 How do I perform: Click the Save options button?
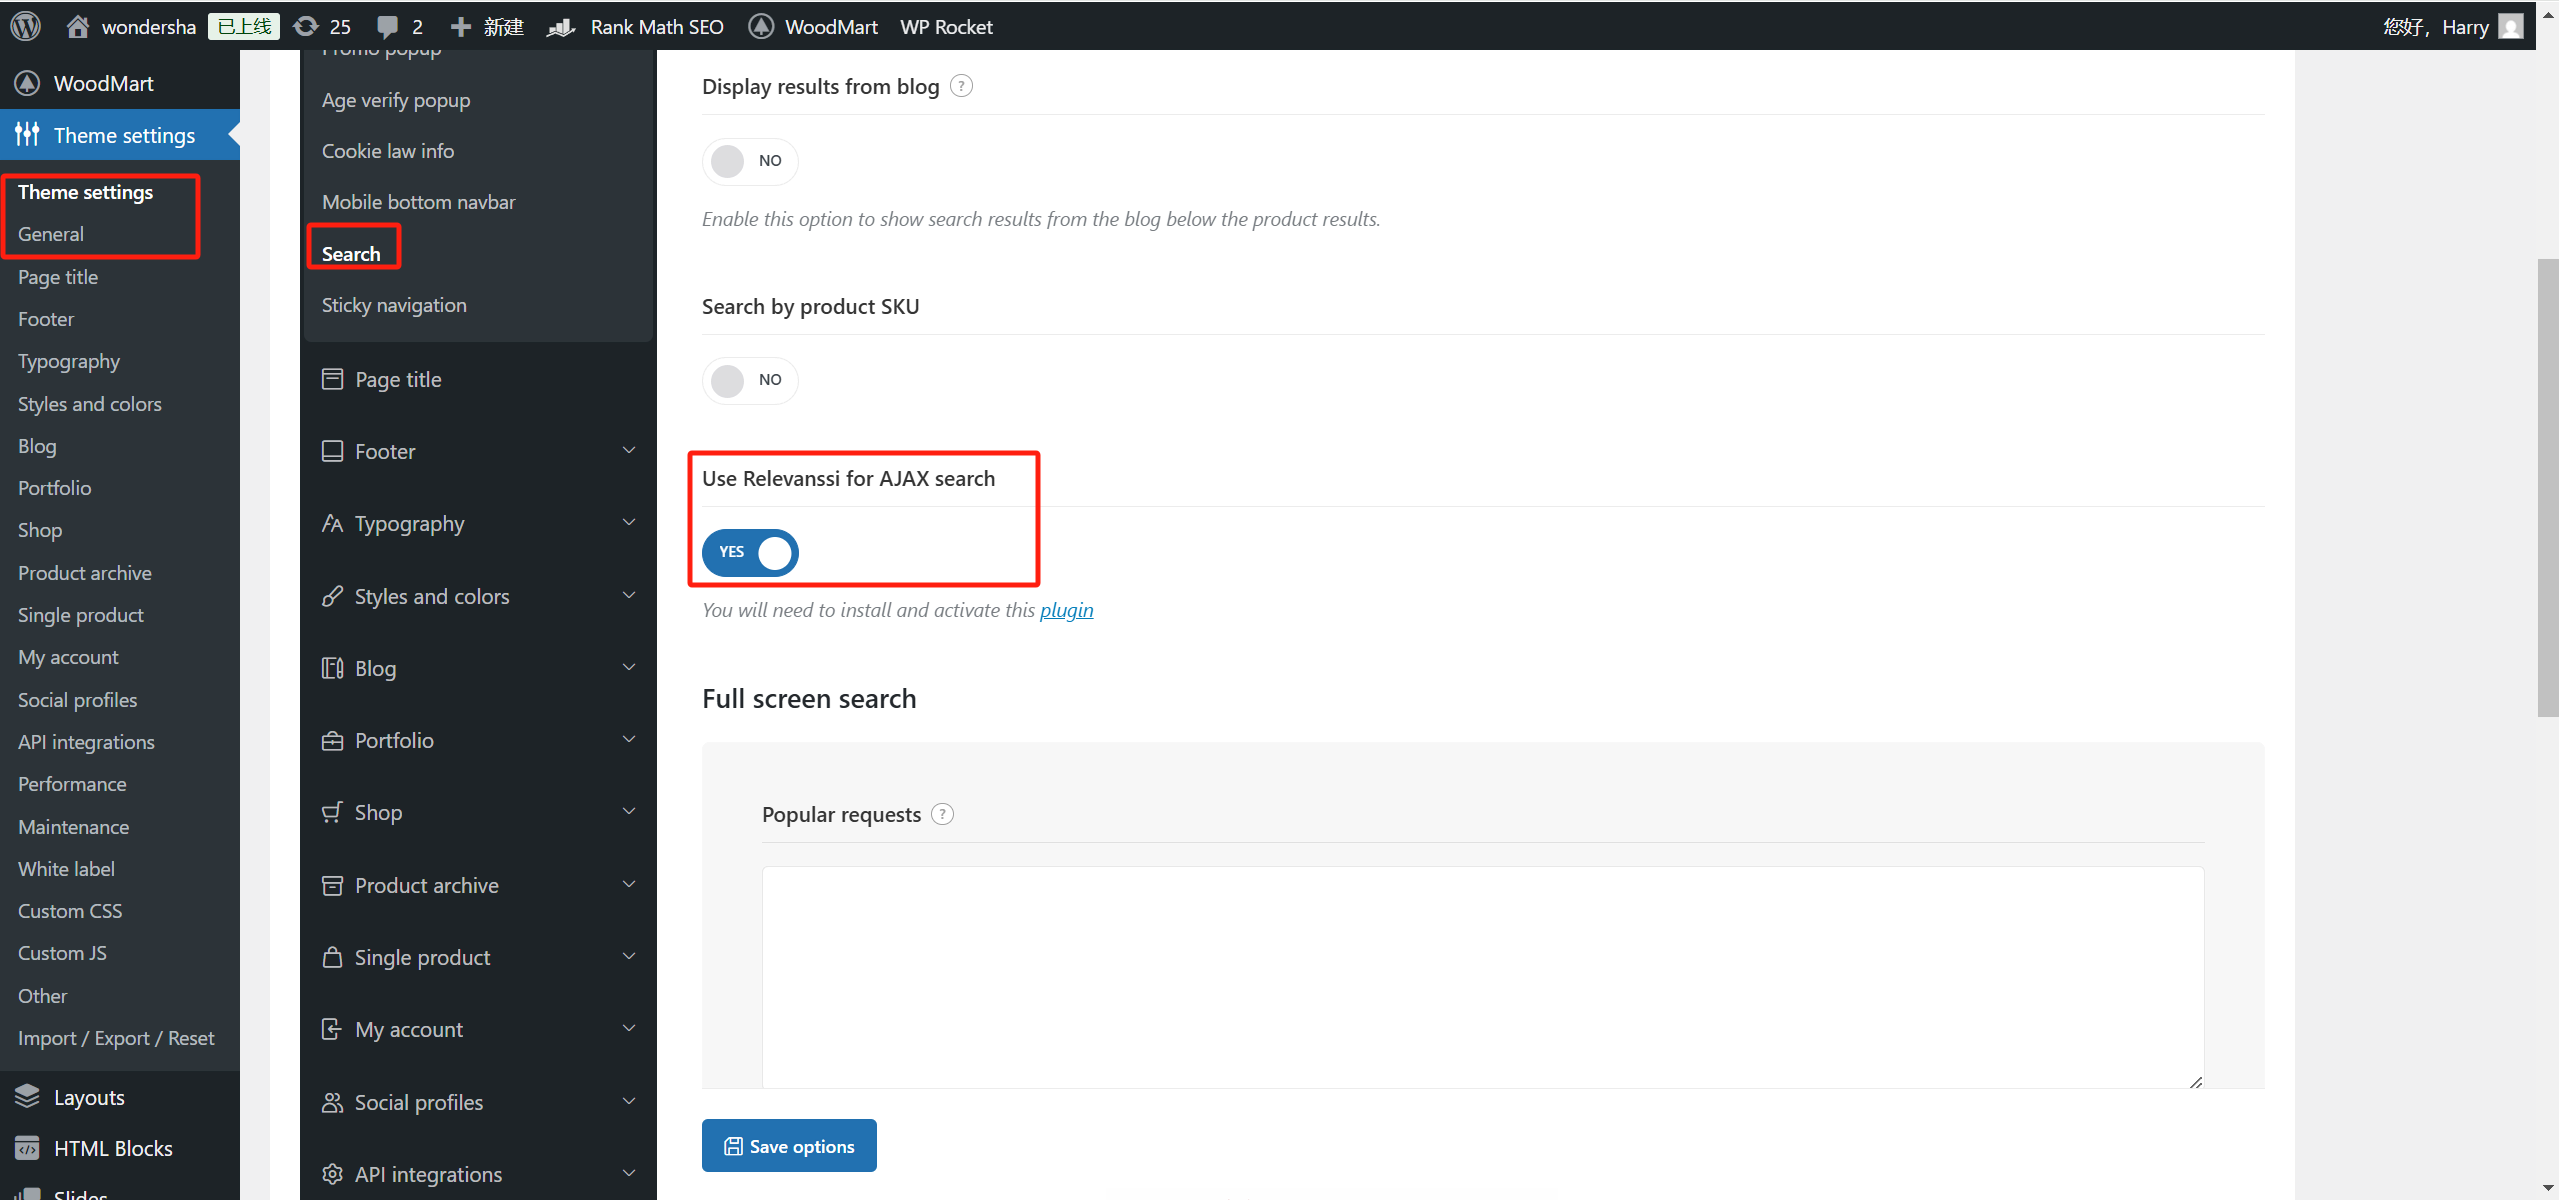pos(789,1146)
